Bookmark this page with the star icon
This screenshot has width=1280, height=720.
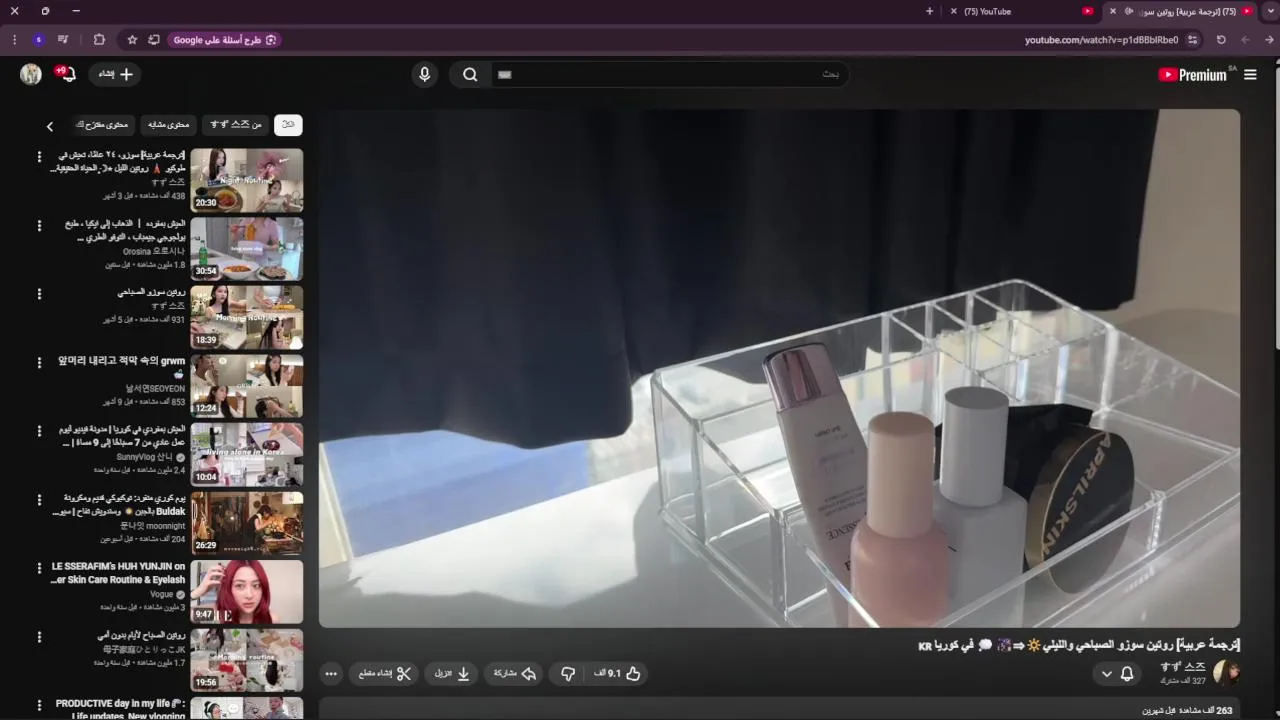(x=132, y=40)
